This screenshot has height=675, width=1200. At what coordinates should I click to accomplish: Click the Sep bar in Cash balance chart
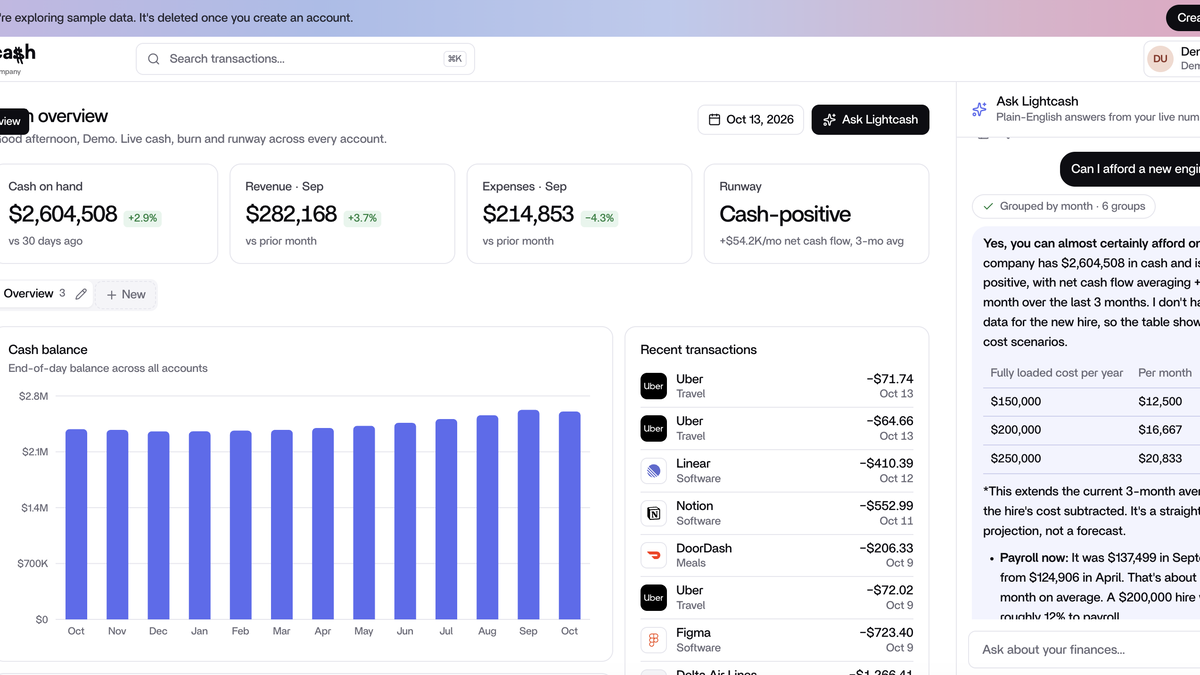pyautogui.click(x=528, y=514)
